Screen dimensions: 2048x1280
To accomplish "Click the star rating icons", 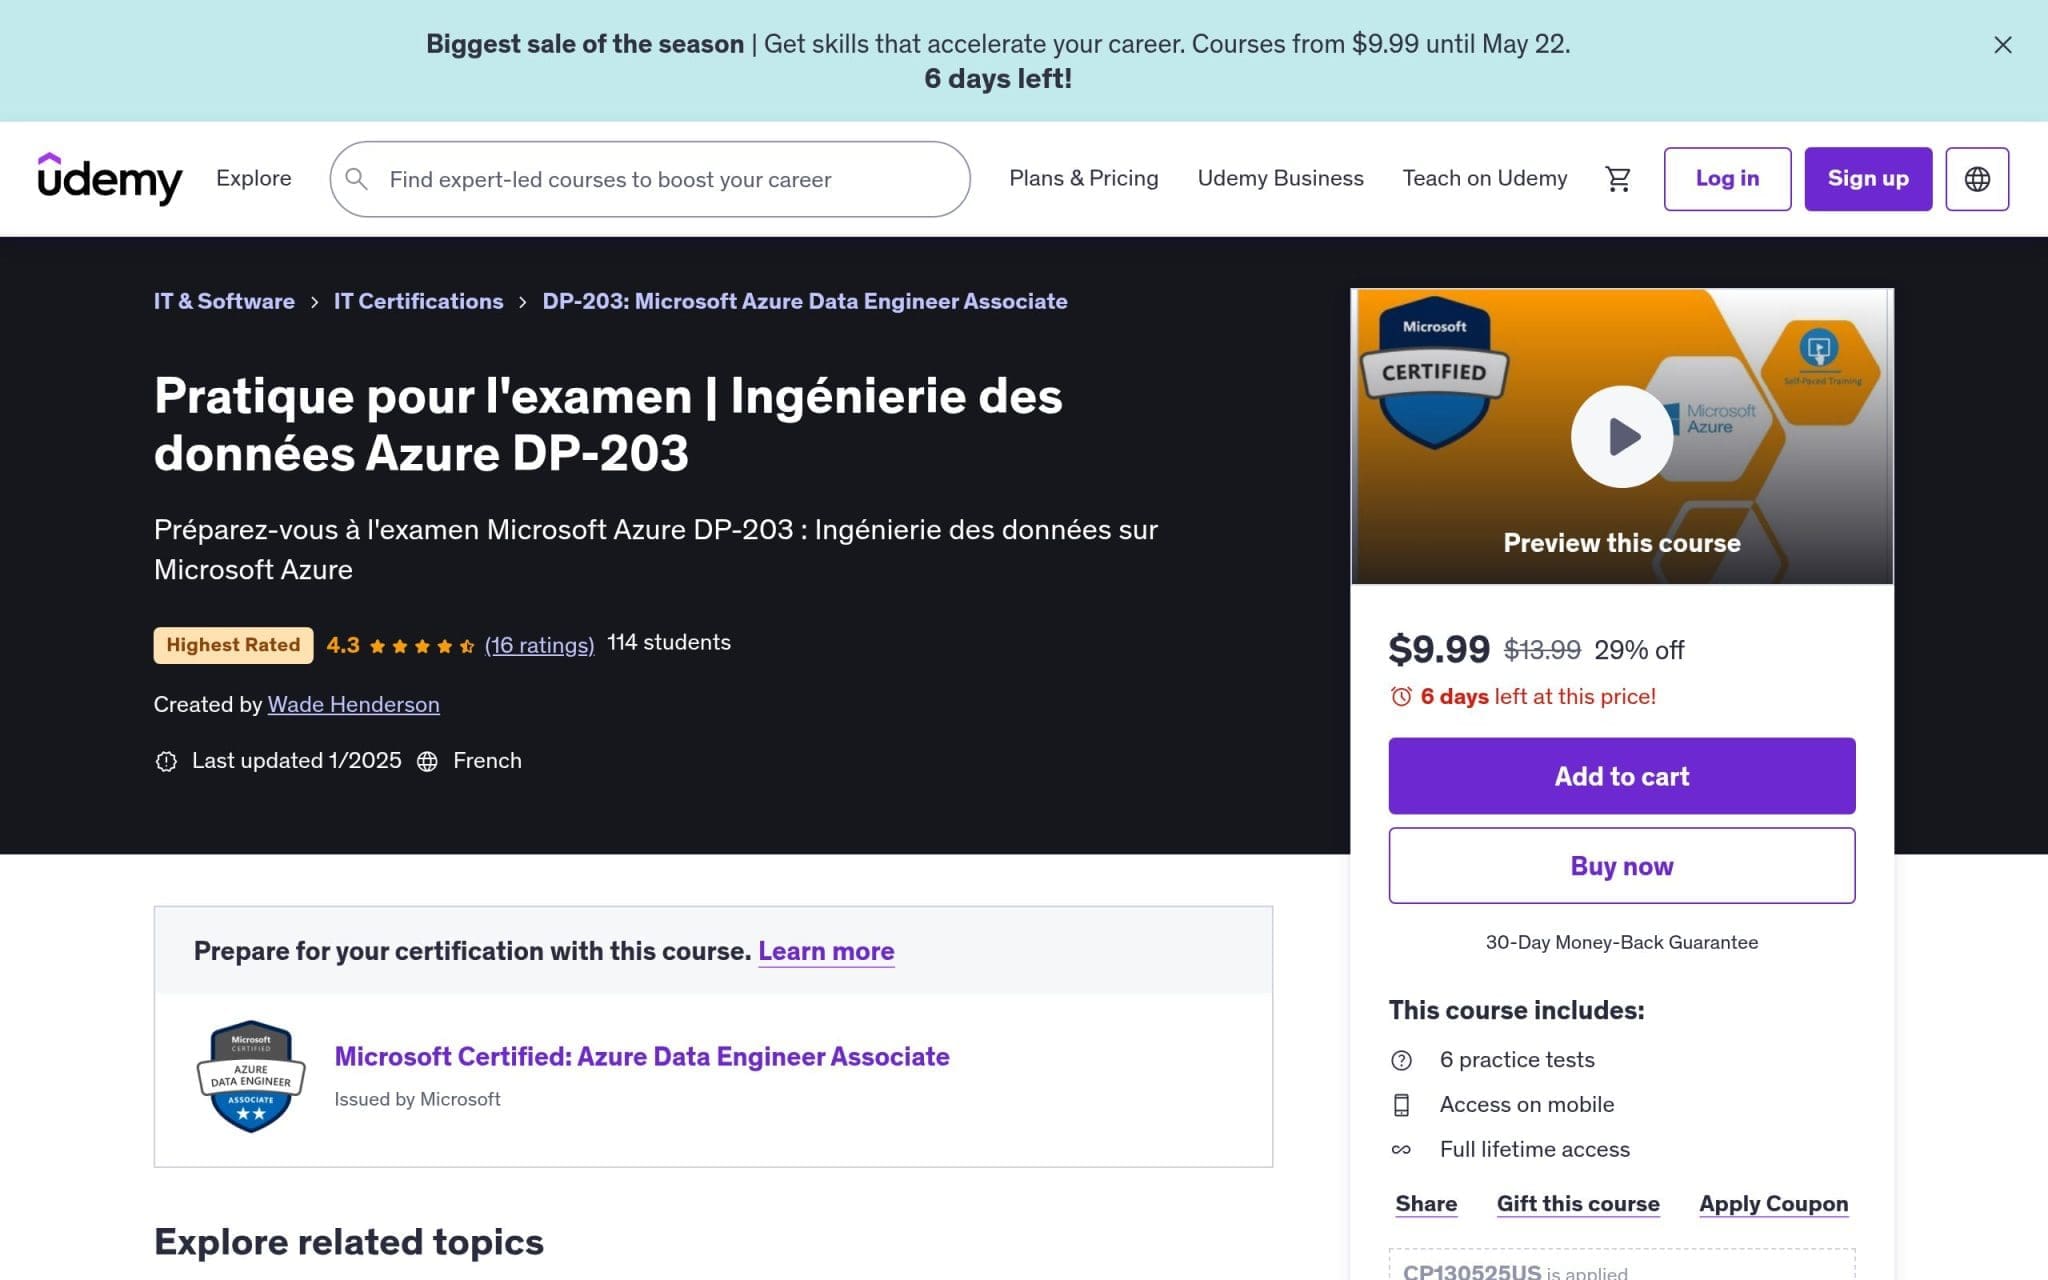I will [421, 646].
